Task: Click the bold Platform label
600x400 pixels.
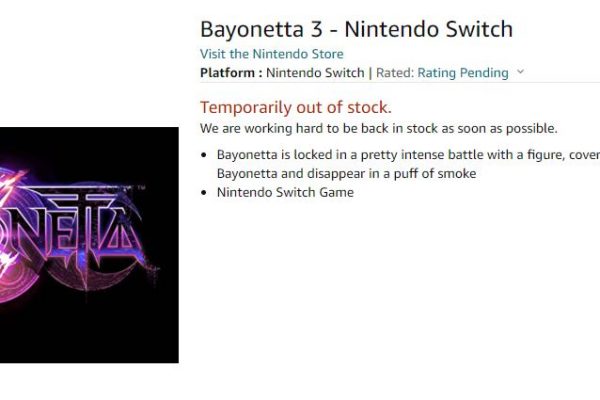Action: (x=231, y=73)
